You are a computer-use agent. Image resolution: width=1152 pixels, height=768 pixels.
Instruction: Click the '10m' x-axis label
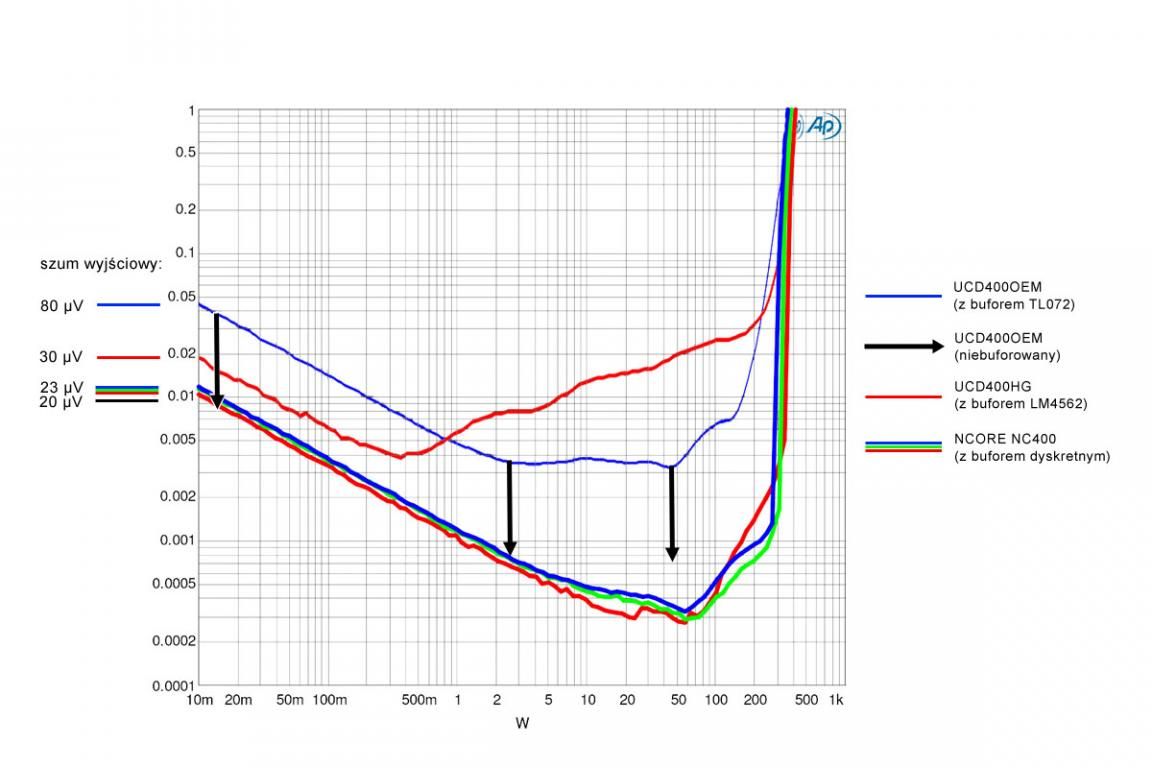tap(199, 700)
